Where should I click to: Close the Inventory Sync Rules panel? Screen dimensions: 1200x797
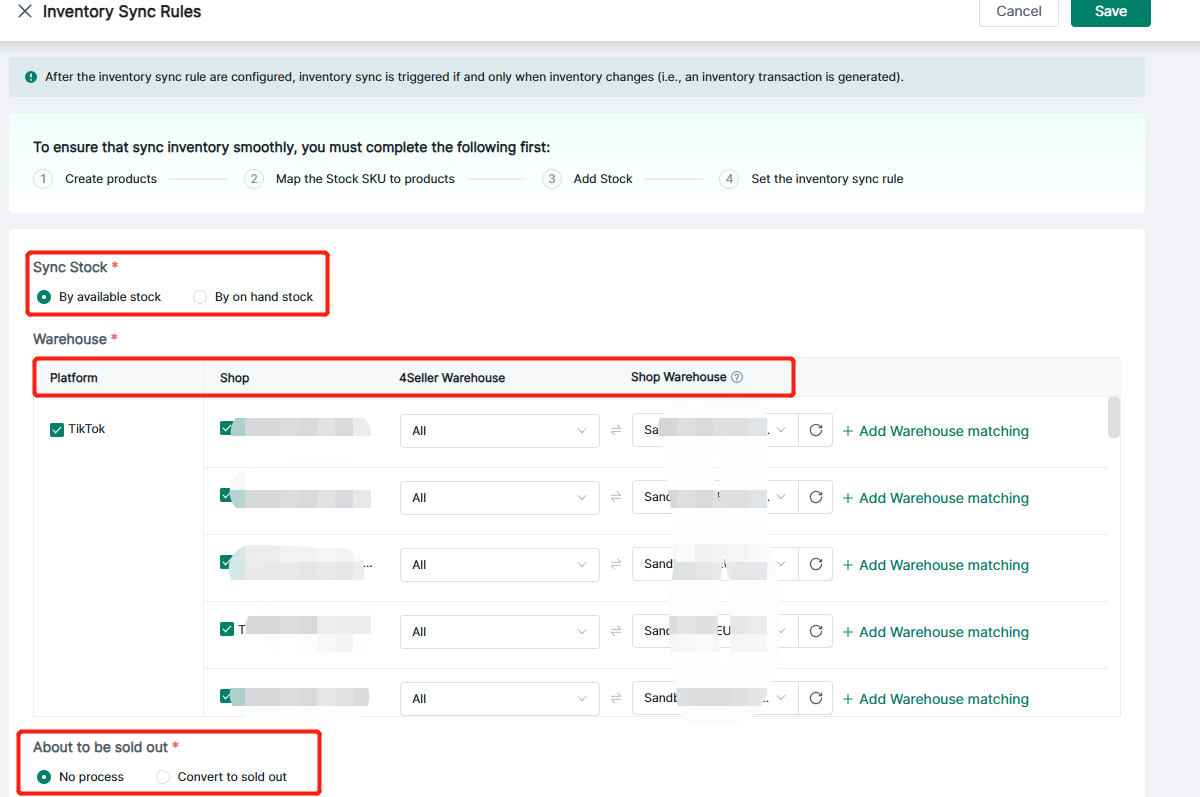[x=25, y=12]
